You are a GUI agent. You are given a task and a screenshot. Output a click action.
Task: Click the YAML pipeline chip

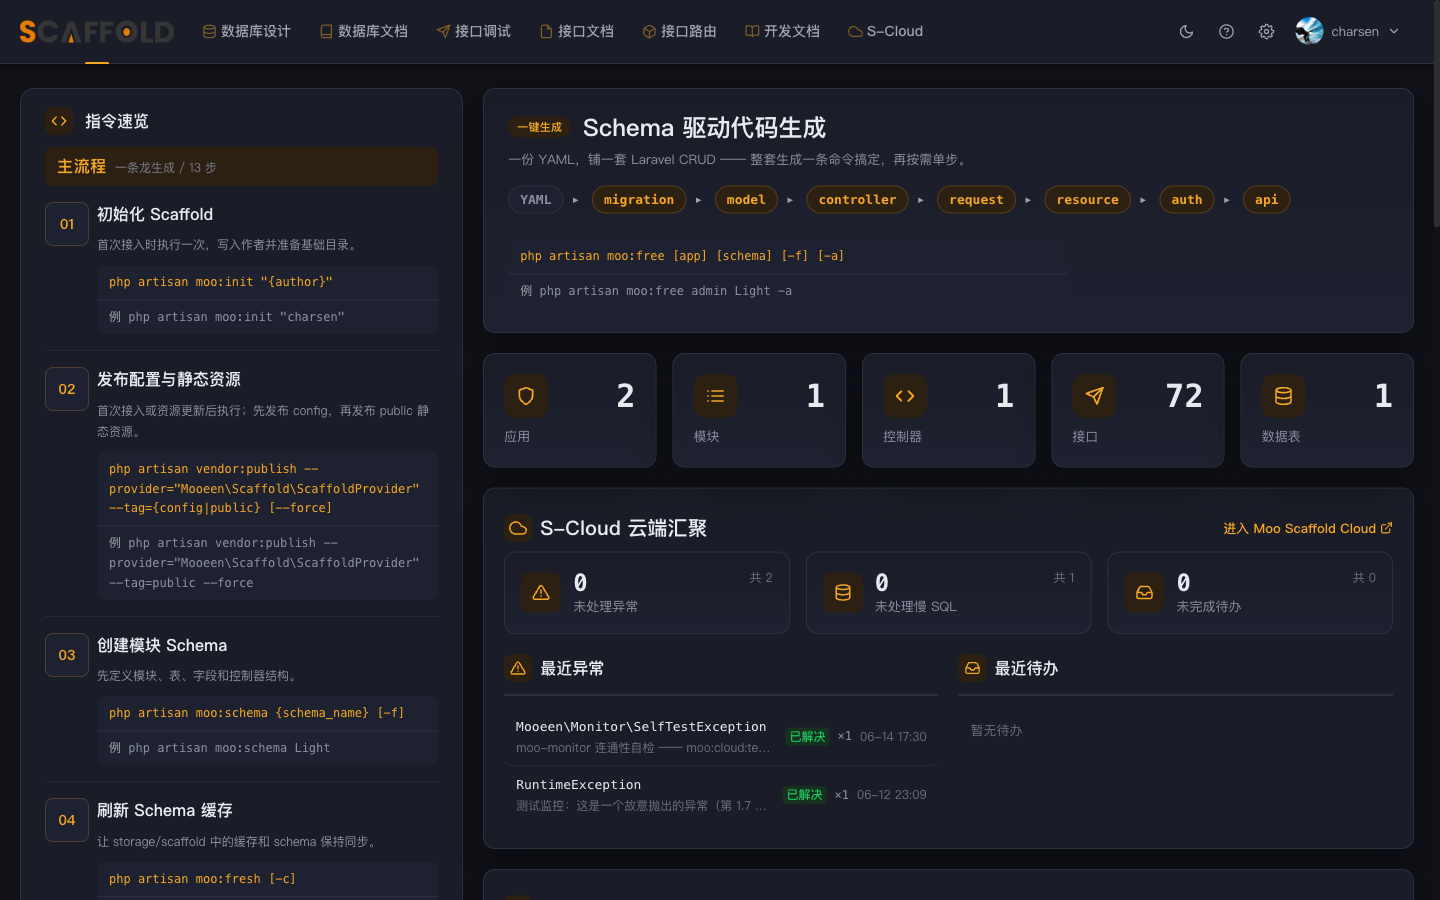click(x=535, y=200)
